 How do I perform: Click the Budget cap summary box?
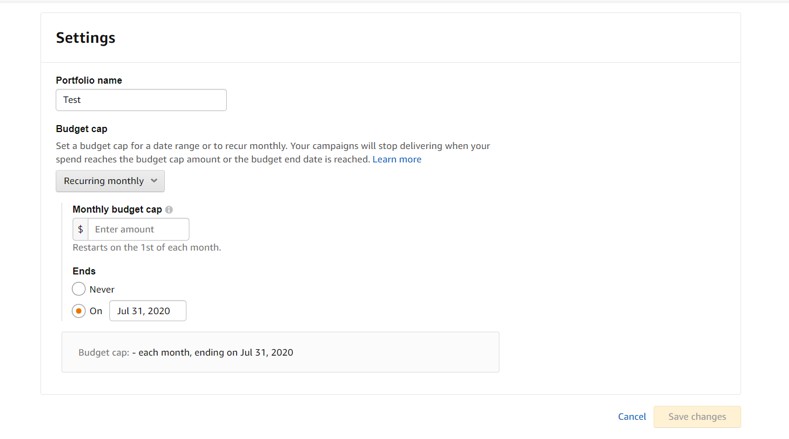(280, 353)
